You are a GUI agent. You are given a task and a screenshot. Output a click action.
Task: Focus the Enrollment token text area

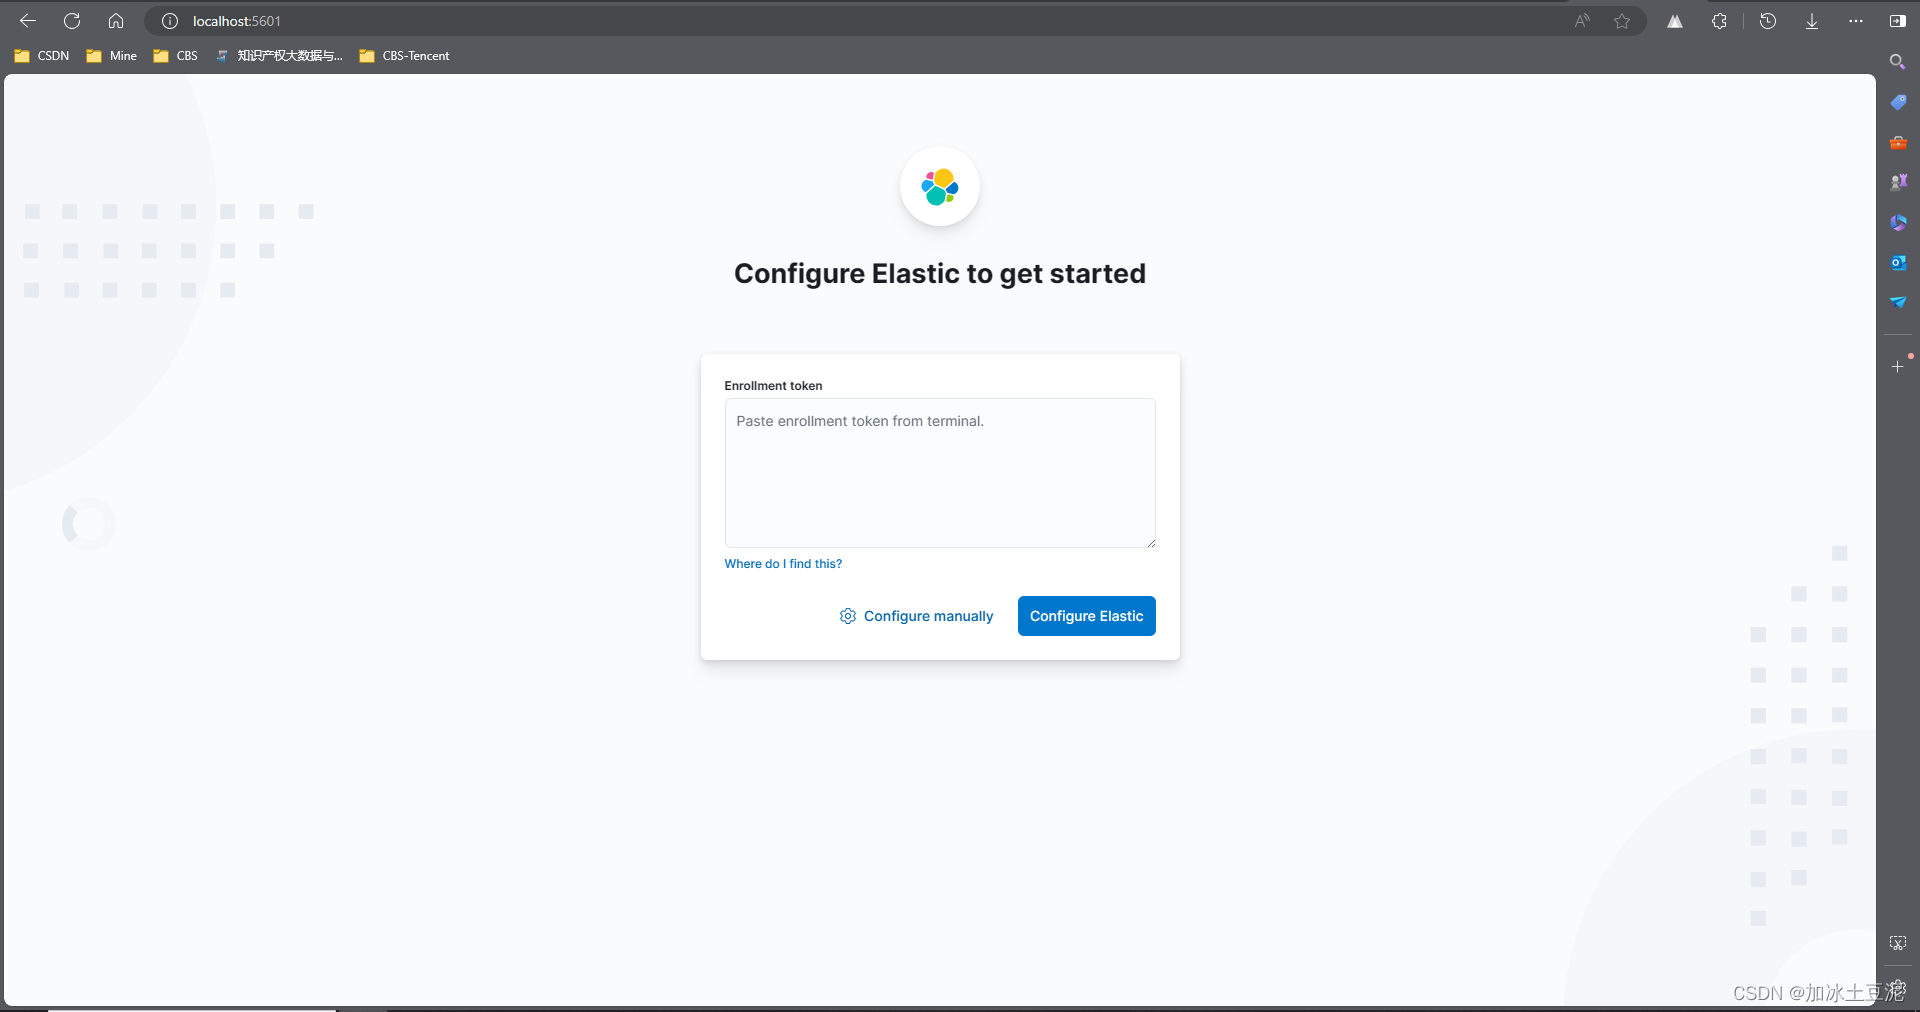(x=940, y=473)
